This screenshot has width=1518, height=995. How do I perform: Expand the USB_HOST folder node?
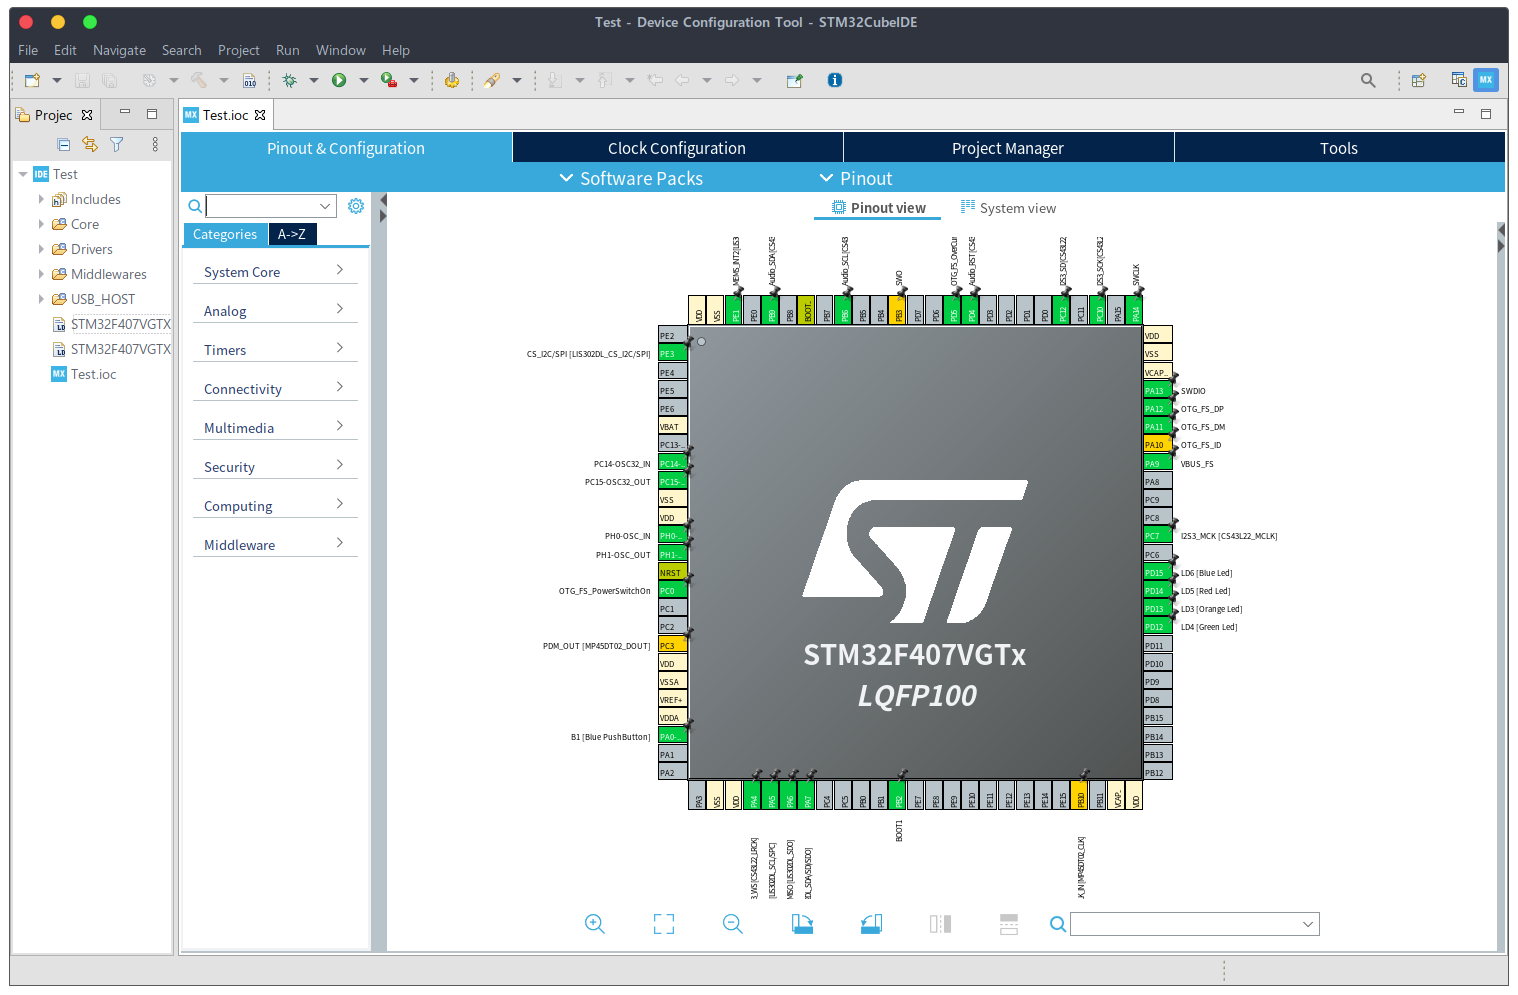41,299
